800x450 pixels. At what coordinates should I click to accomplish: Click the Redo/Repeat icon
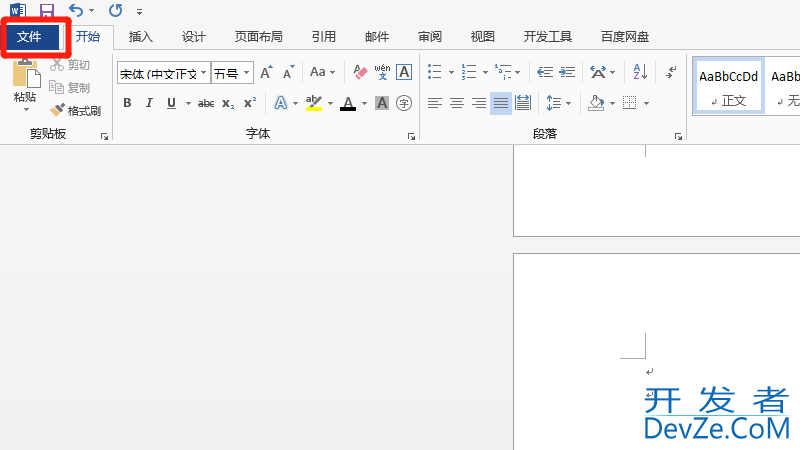(x=115, y=10)
